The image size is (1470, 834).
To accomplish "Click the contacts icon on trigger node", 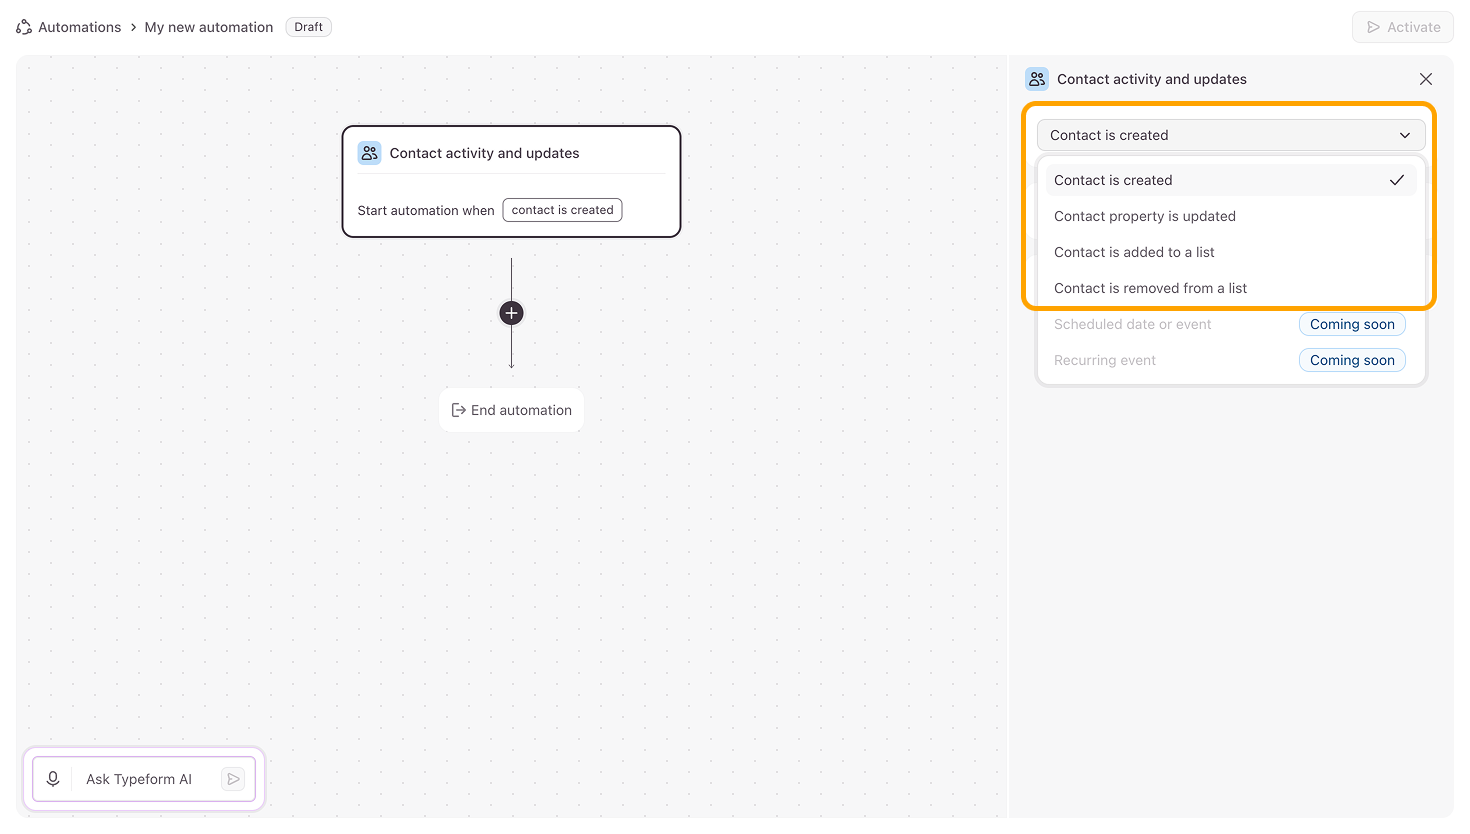I will pyautogui.click(x=370, y=153).
